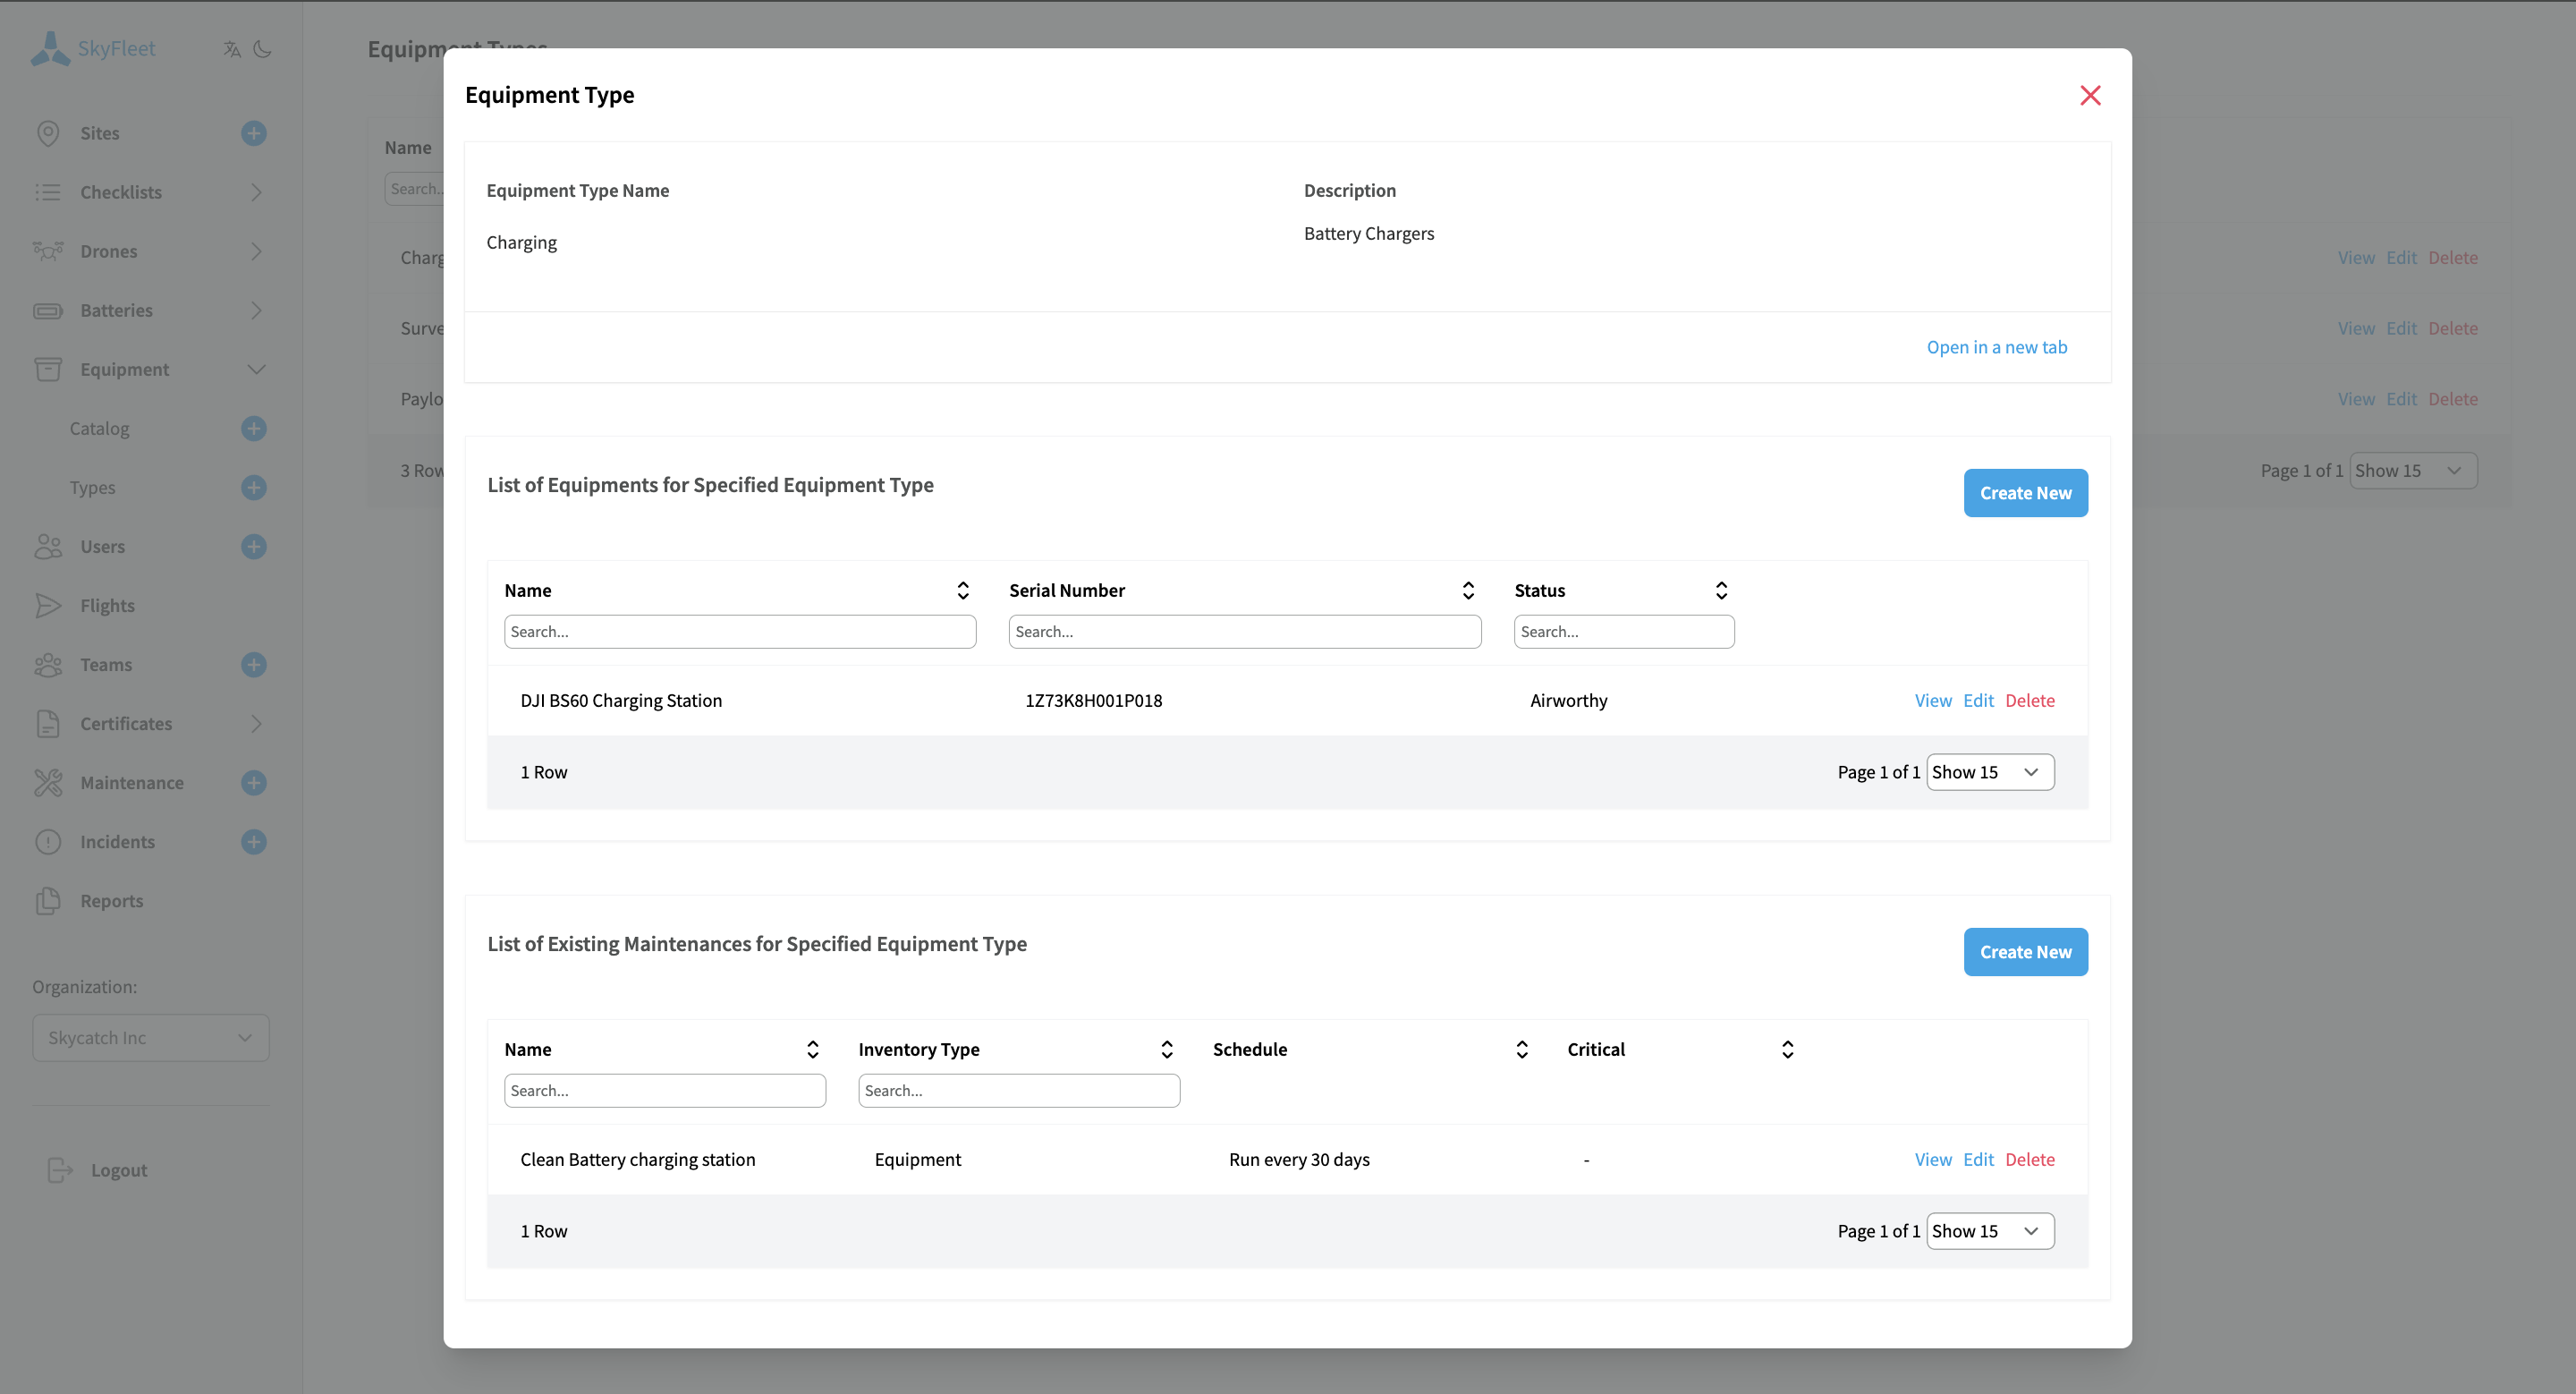Sort equipments table by Name
The width and height of the screenshot is (2576, 1394).
[x=963, y=590]
